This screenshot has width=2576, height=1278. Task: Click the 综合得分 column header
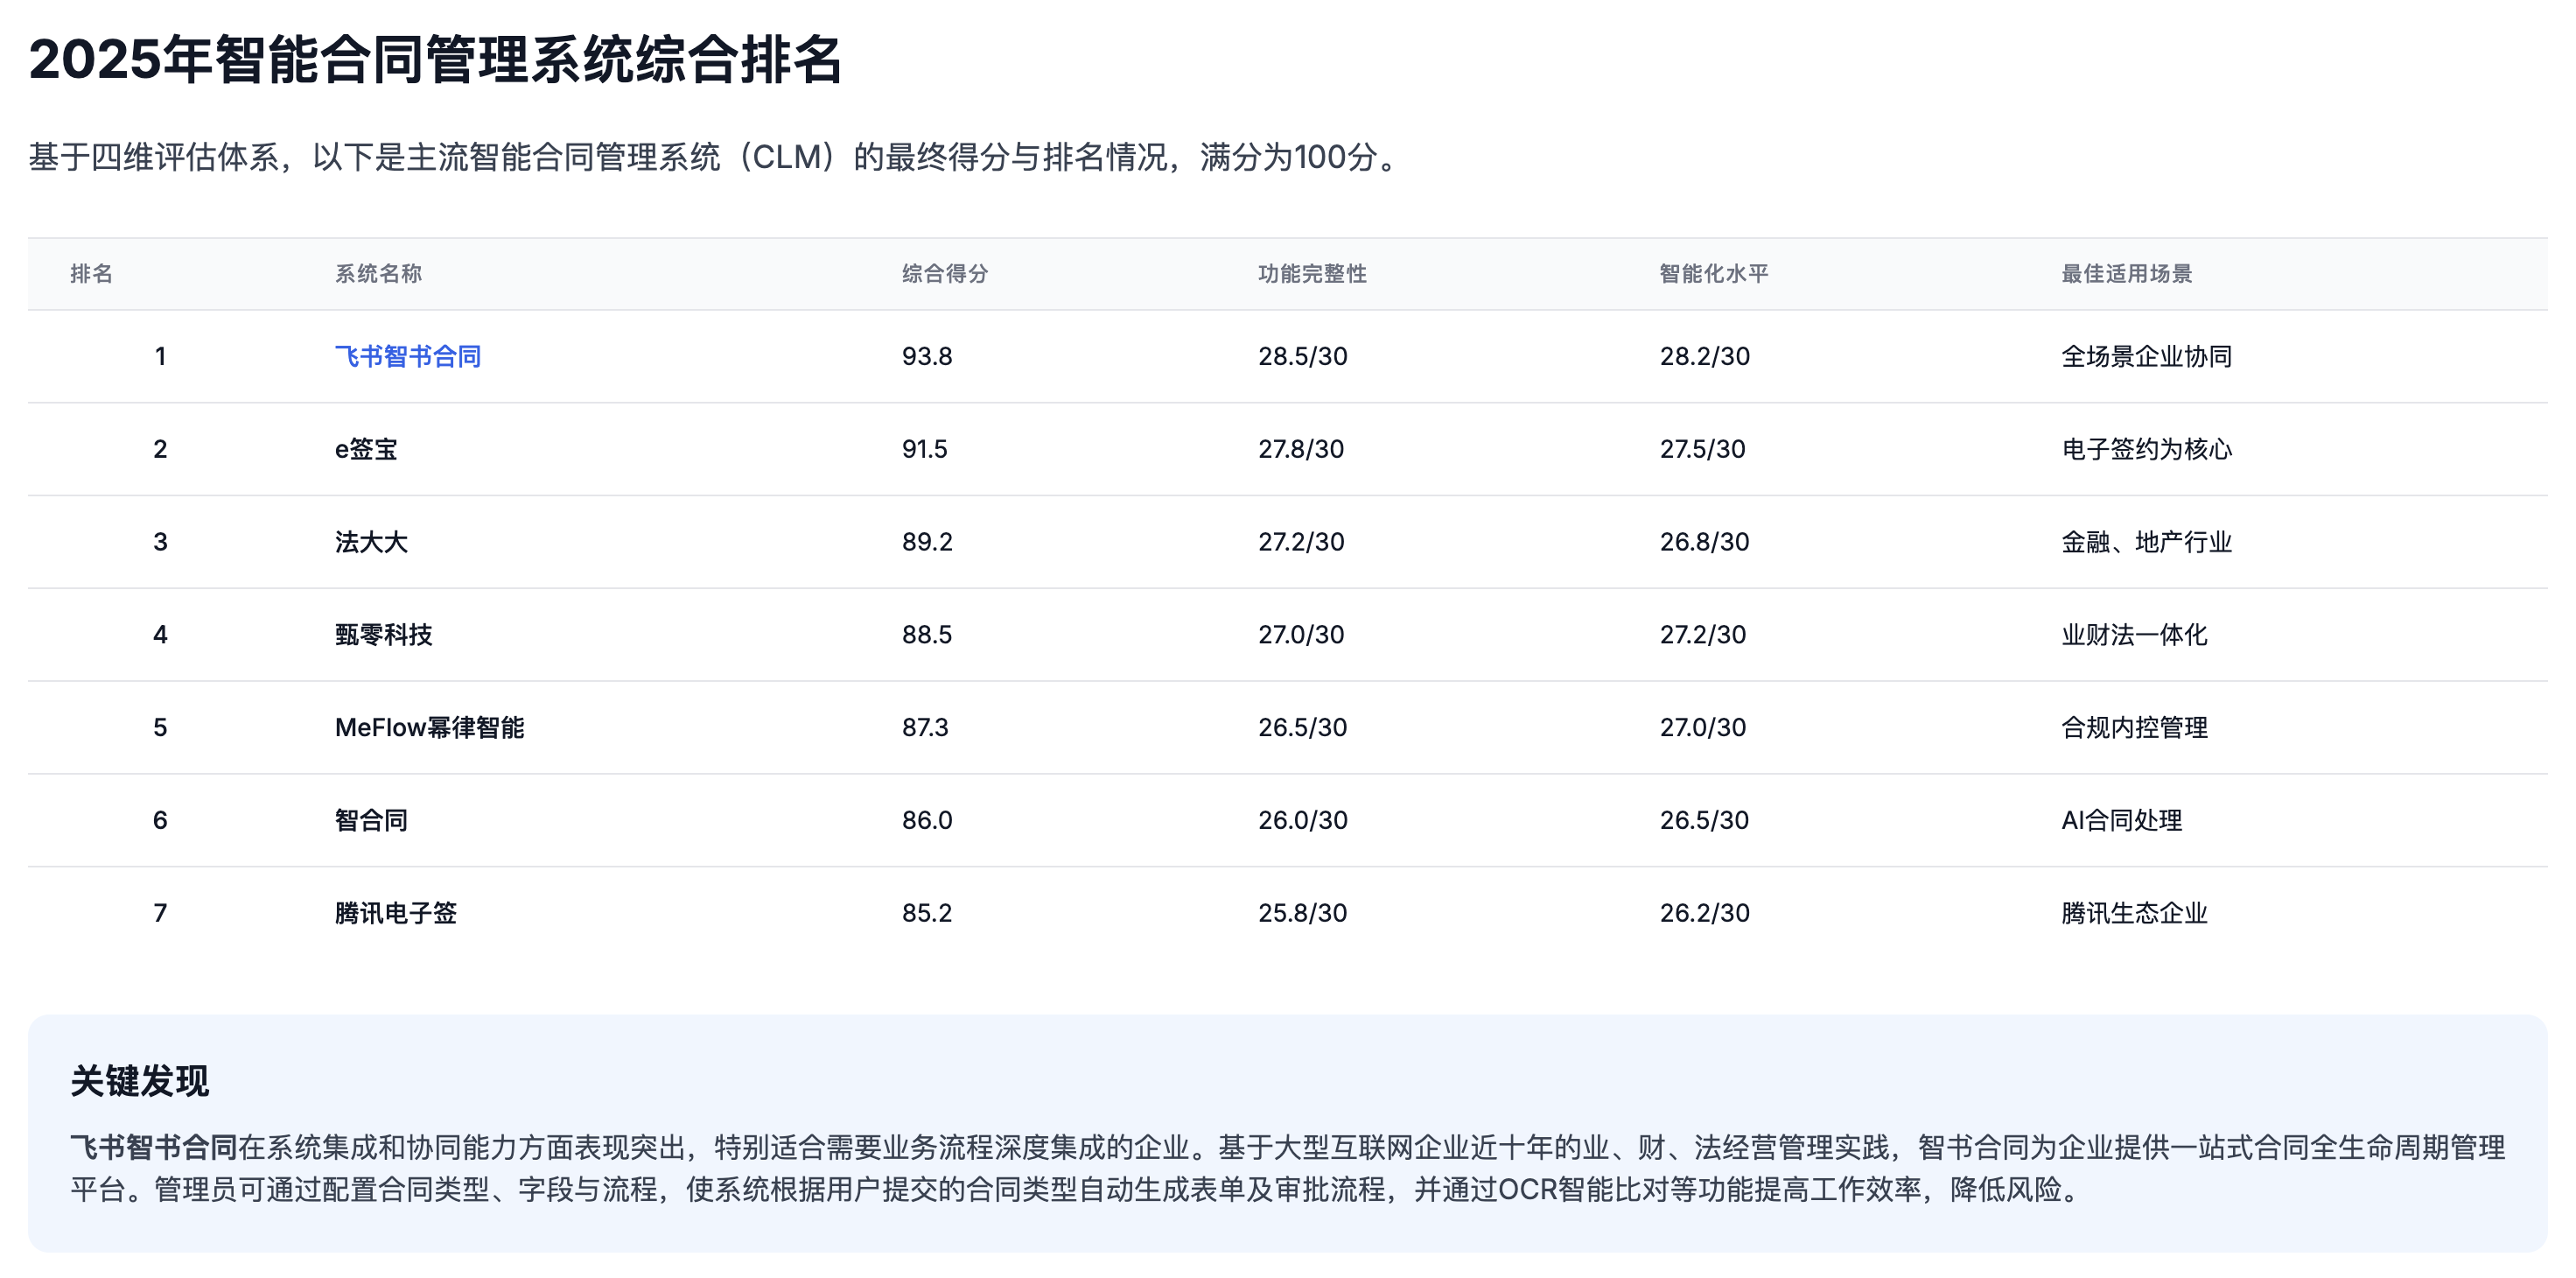click(944, 273)
